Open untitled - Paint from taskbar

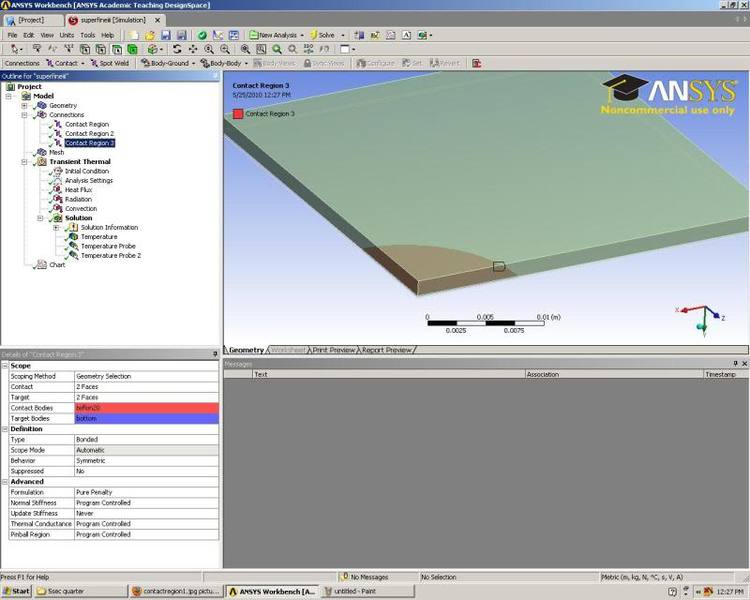[x=368, y=591]
